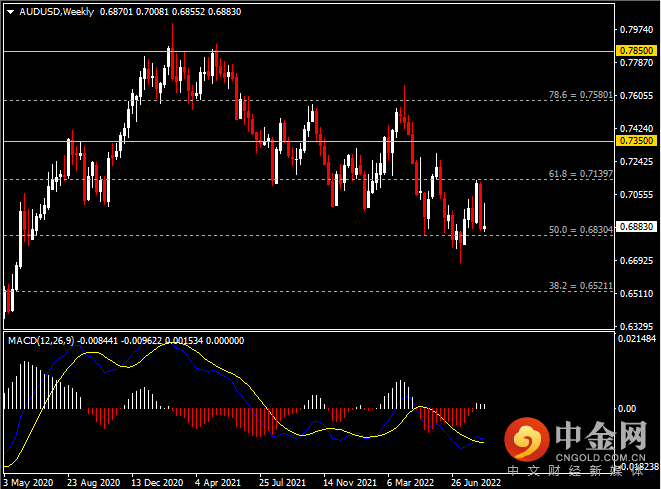
Task: Click the 14 Nov 2021 date label
Action: pyautogui.click(x=350, y=483)
